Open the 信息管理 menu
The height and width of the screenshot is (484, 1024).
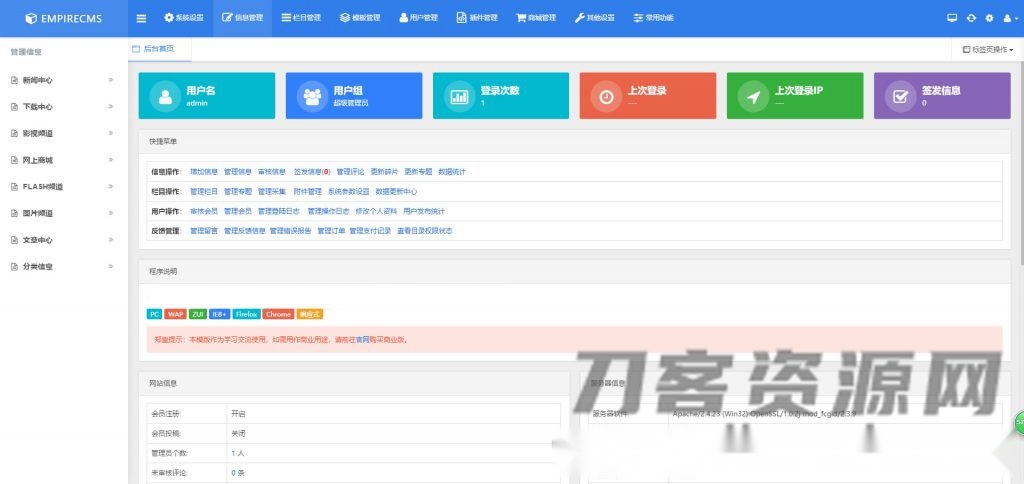tap(242, 18)
